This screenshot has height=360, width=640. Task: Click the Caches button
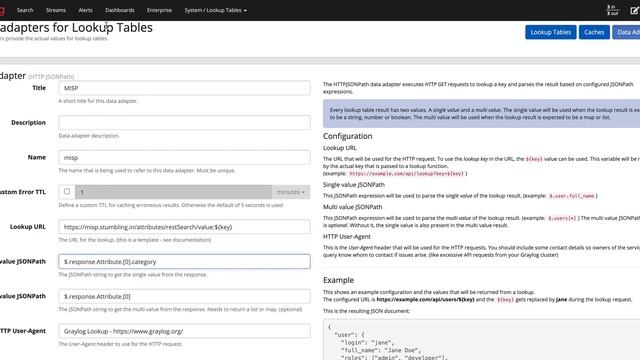click(594, 32)
